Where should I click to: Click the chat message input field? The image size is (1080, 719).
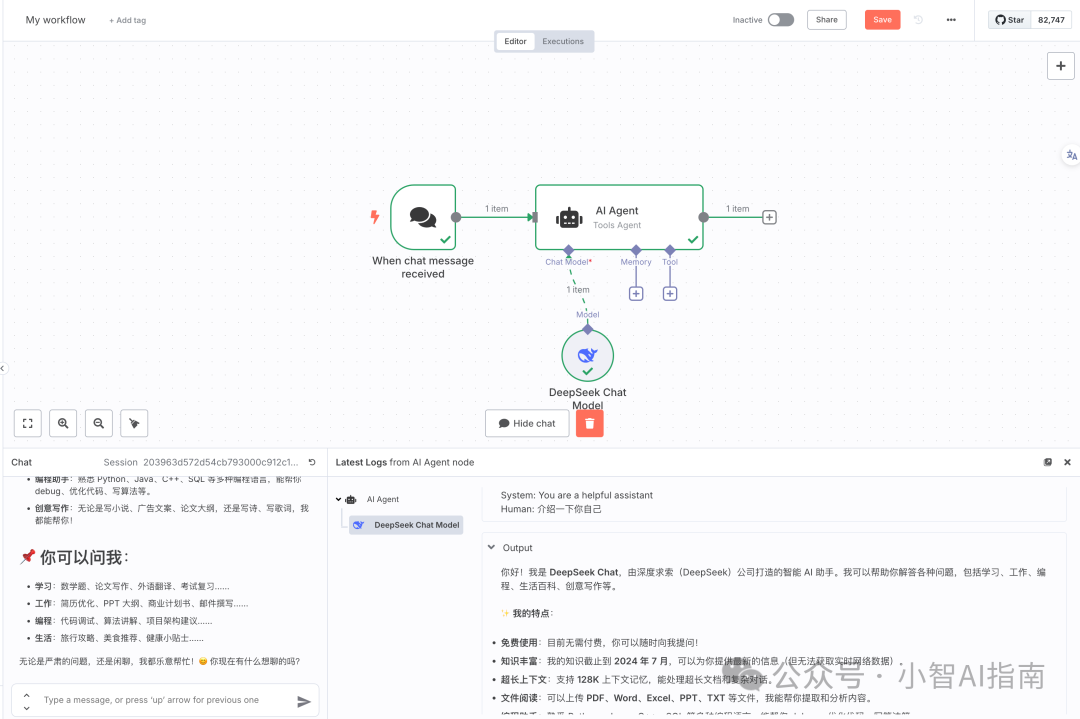(160, 700)
